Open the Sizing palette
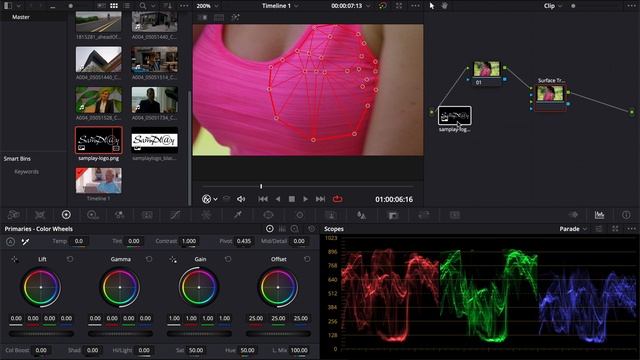Viewport: 640px width, 360px height. [424, 215]
